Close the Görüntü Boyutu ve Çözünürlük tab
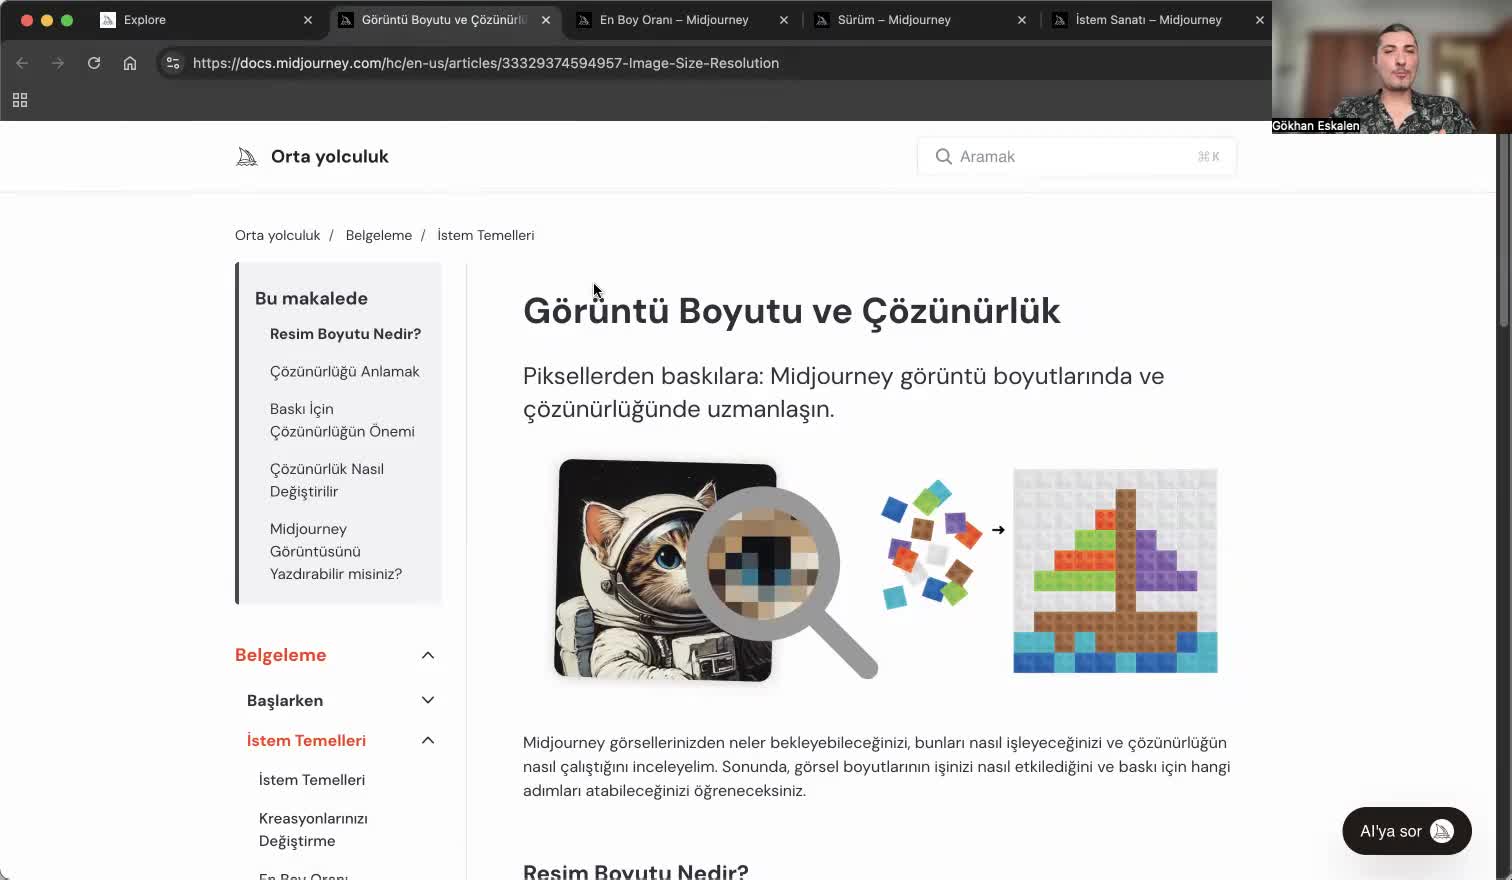Viewport: 1512px width, 880px height. point(546,20)
